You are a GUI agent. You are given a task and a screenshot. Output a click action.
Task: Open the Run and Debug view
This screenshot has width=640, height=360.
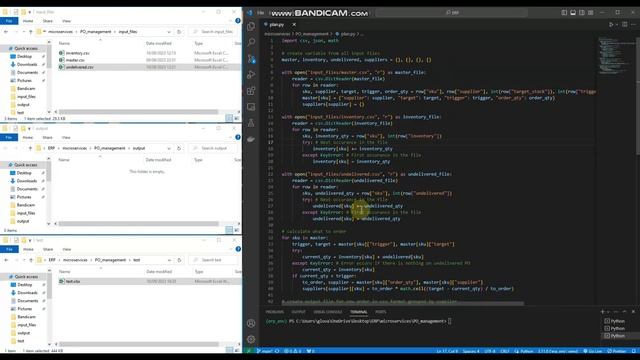tap(251, 74)
